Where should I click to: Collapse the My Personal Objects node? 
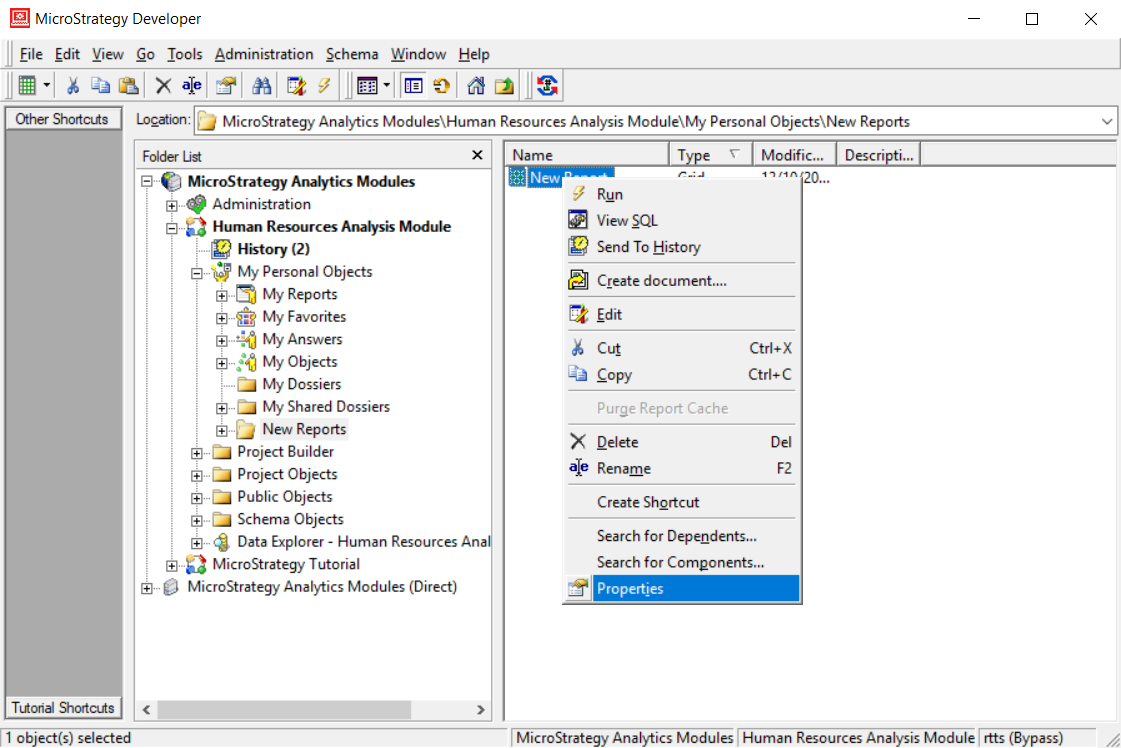[x=197, y=273]
